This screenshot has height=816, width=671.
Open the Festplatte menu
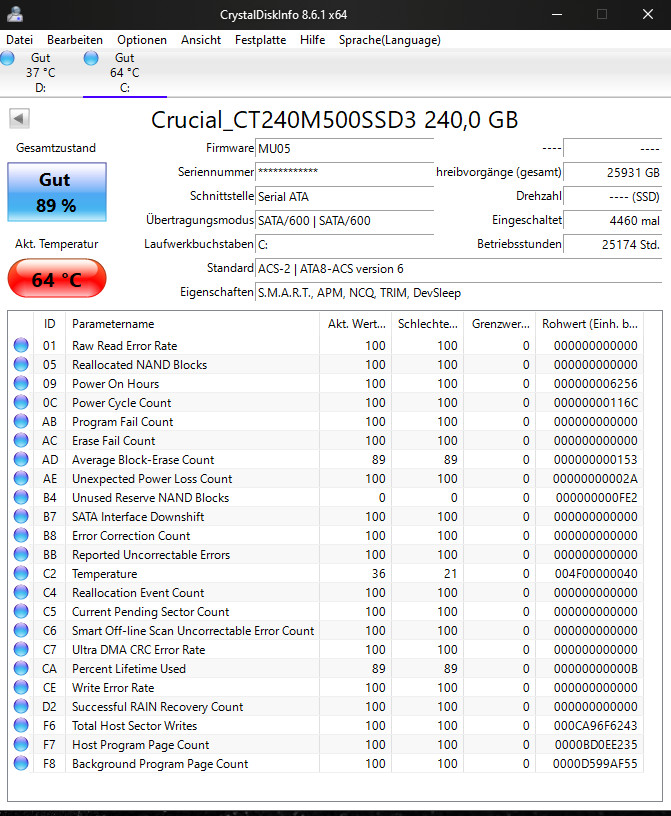coord(260,40)
